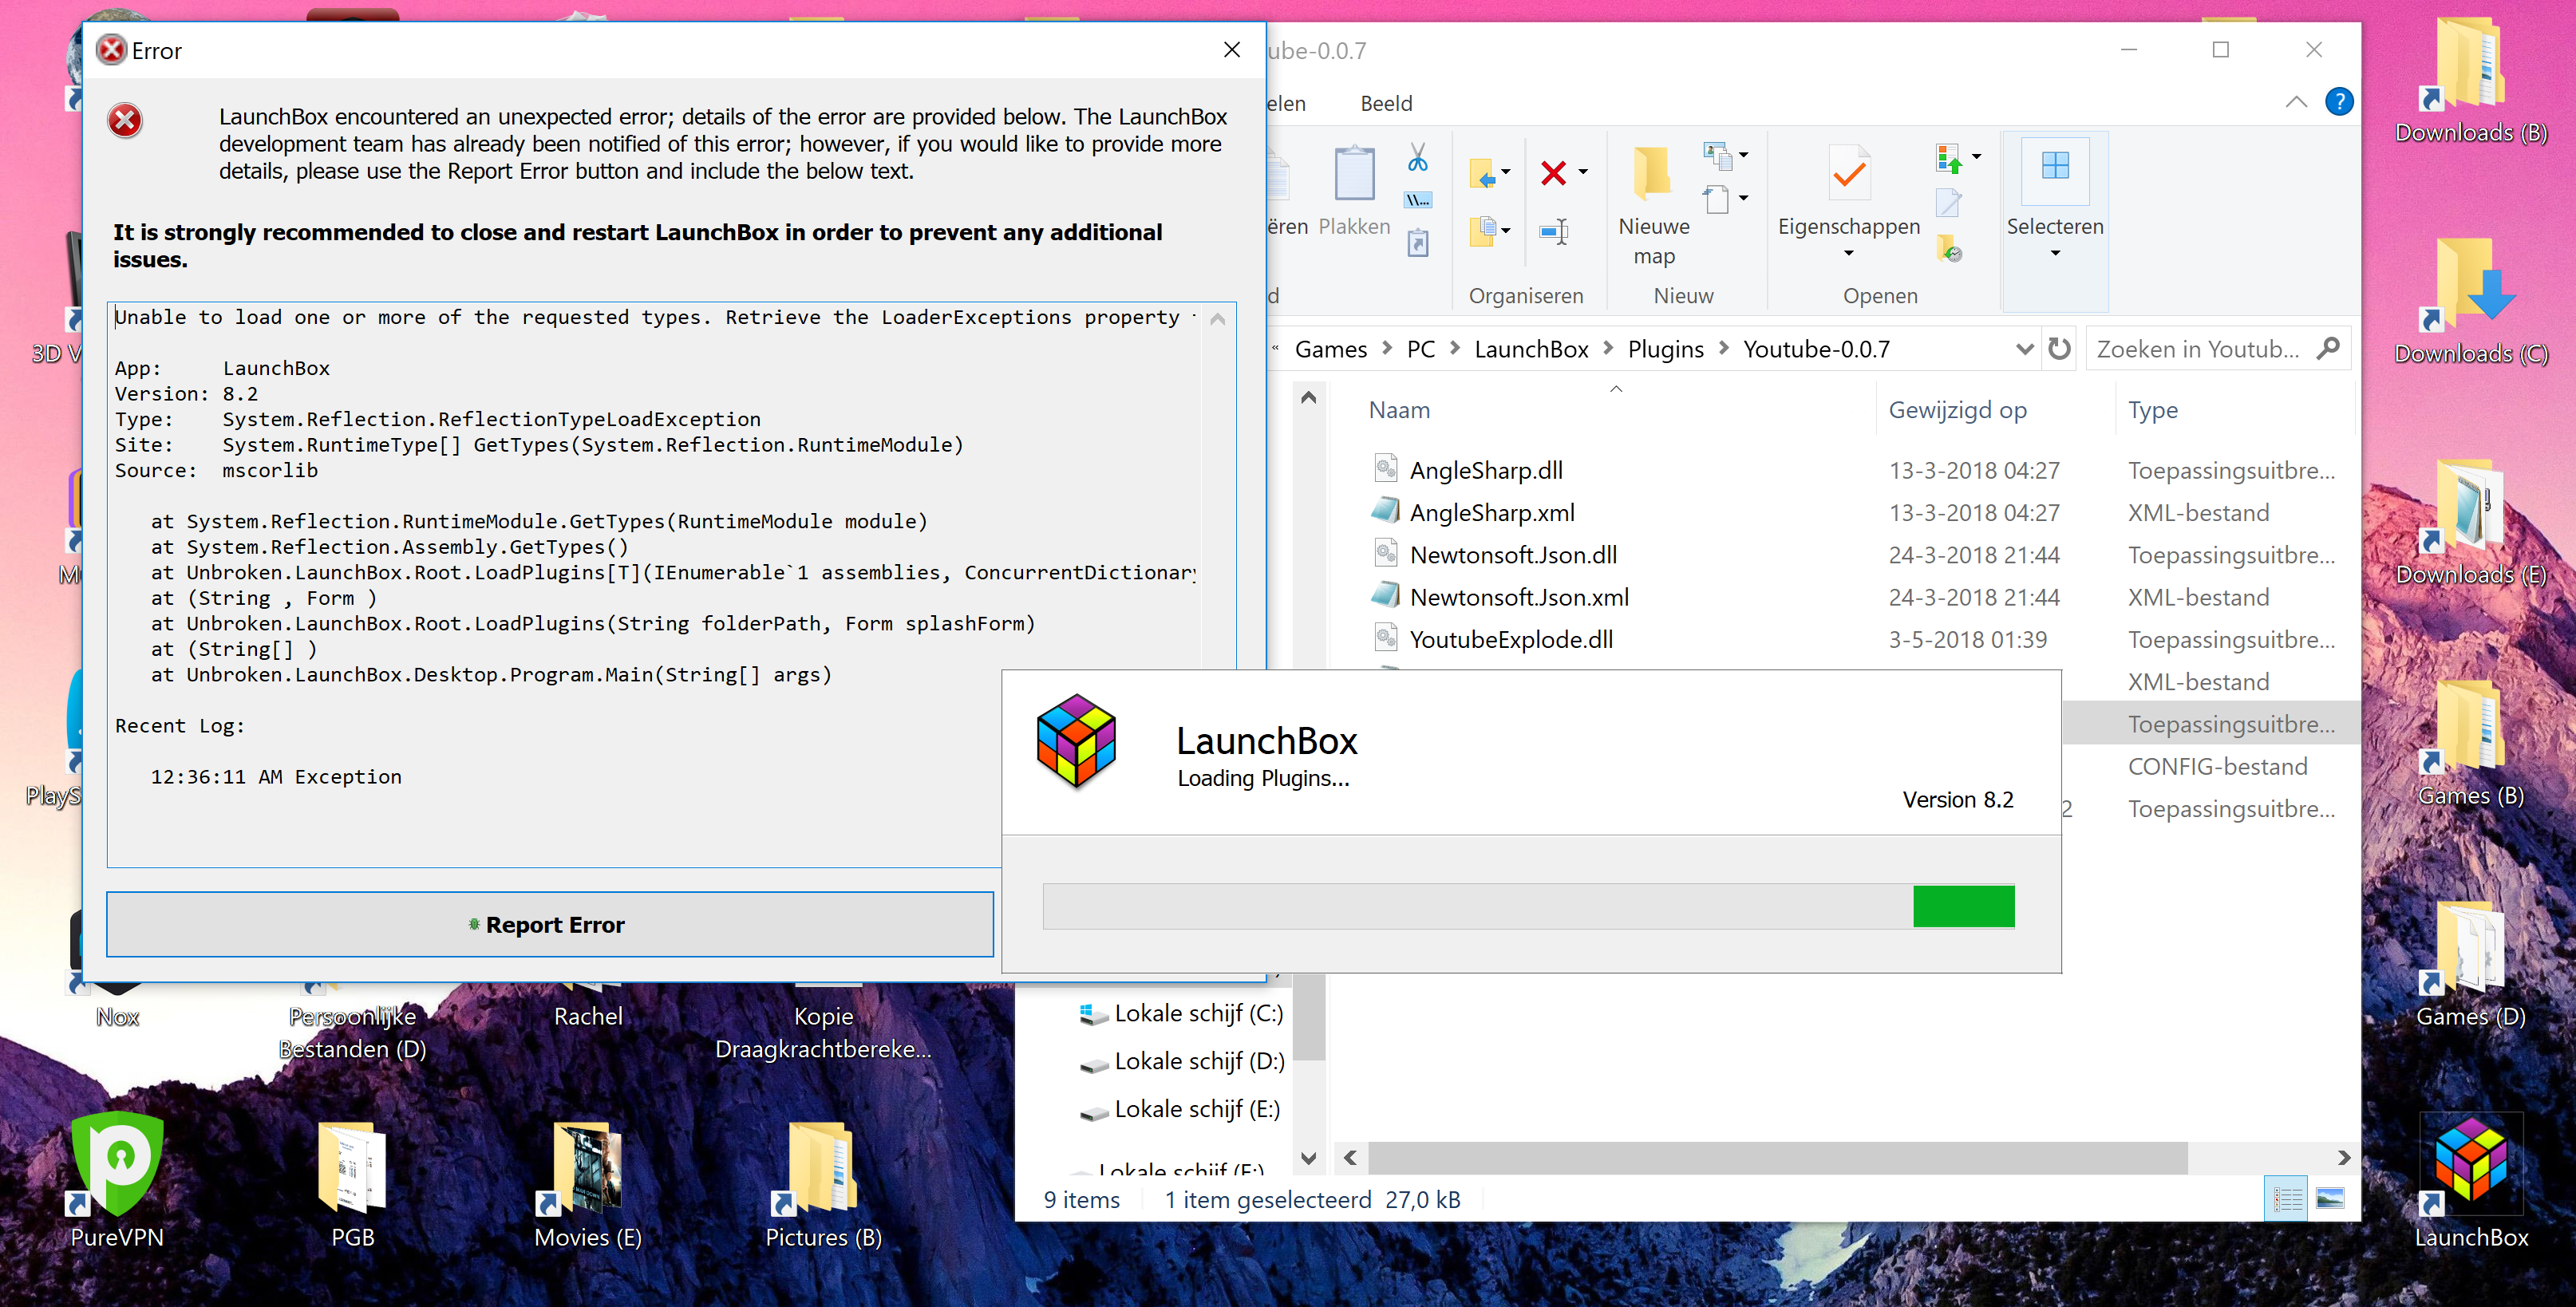Click the Easy access icon in Nieuw group

1717,198
